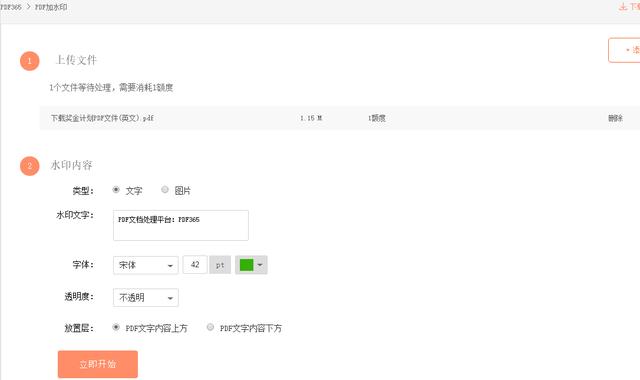Click the PDF加水印 breadcrumb item
This screenshot has height=380, width=640.
pyautogui.click(x=51, y=7)
